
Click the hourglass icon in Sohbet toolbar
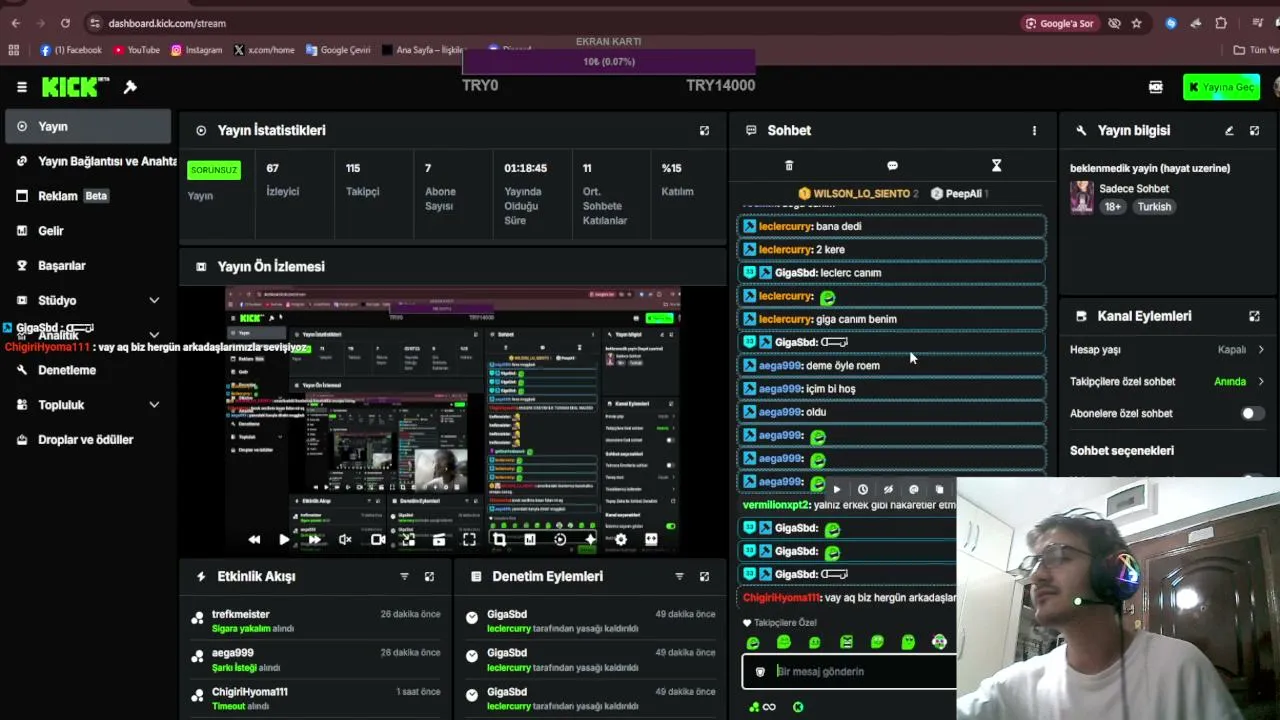click(x=996, y=165)
